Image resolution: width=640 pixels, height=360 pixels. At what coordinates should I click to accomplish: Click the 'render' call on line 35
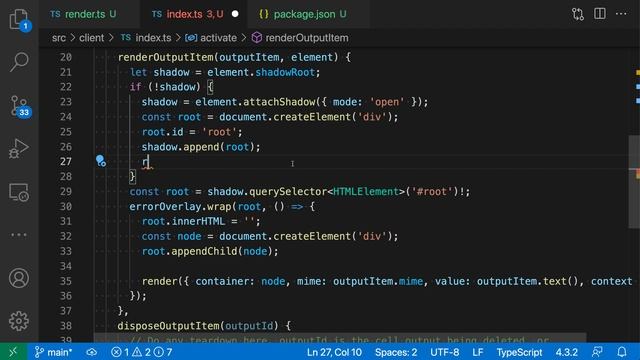click(160, 281)
